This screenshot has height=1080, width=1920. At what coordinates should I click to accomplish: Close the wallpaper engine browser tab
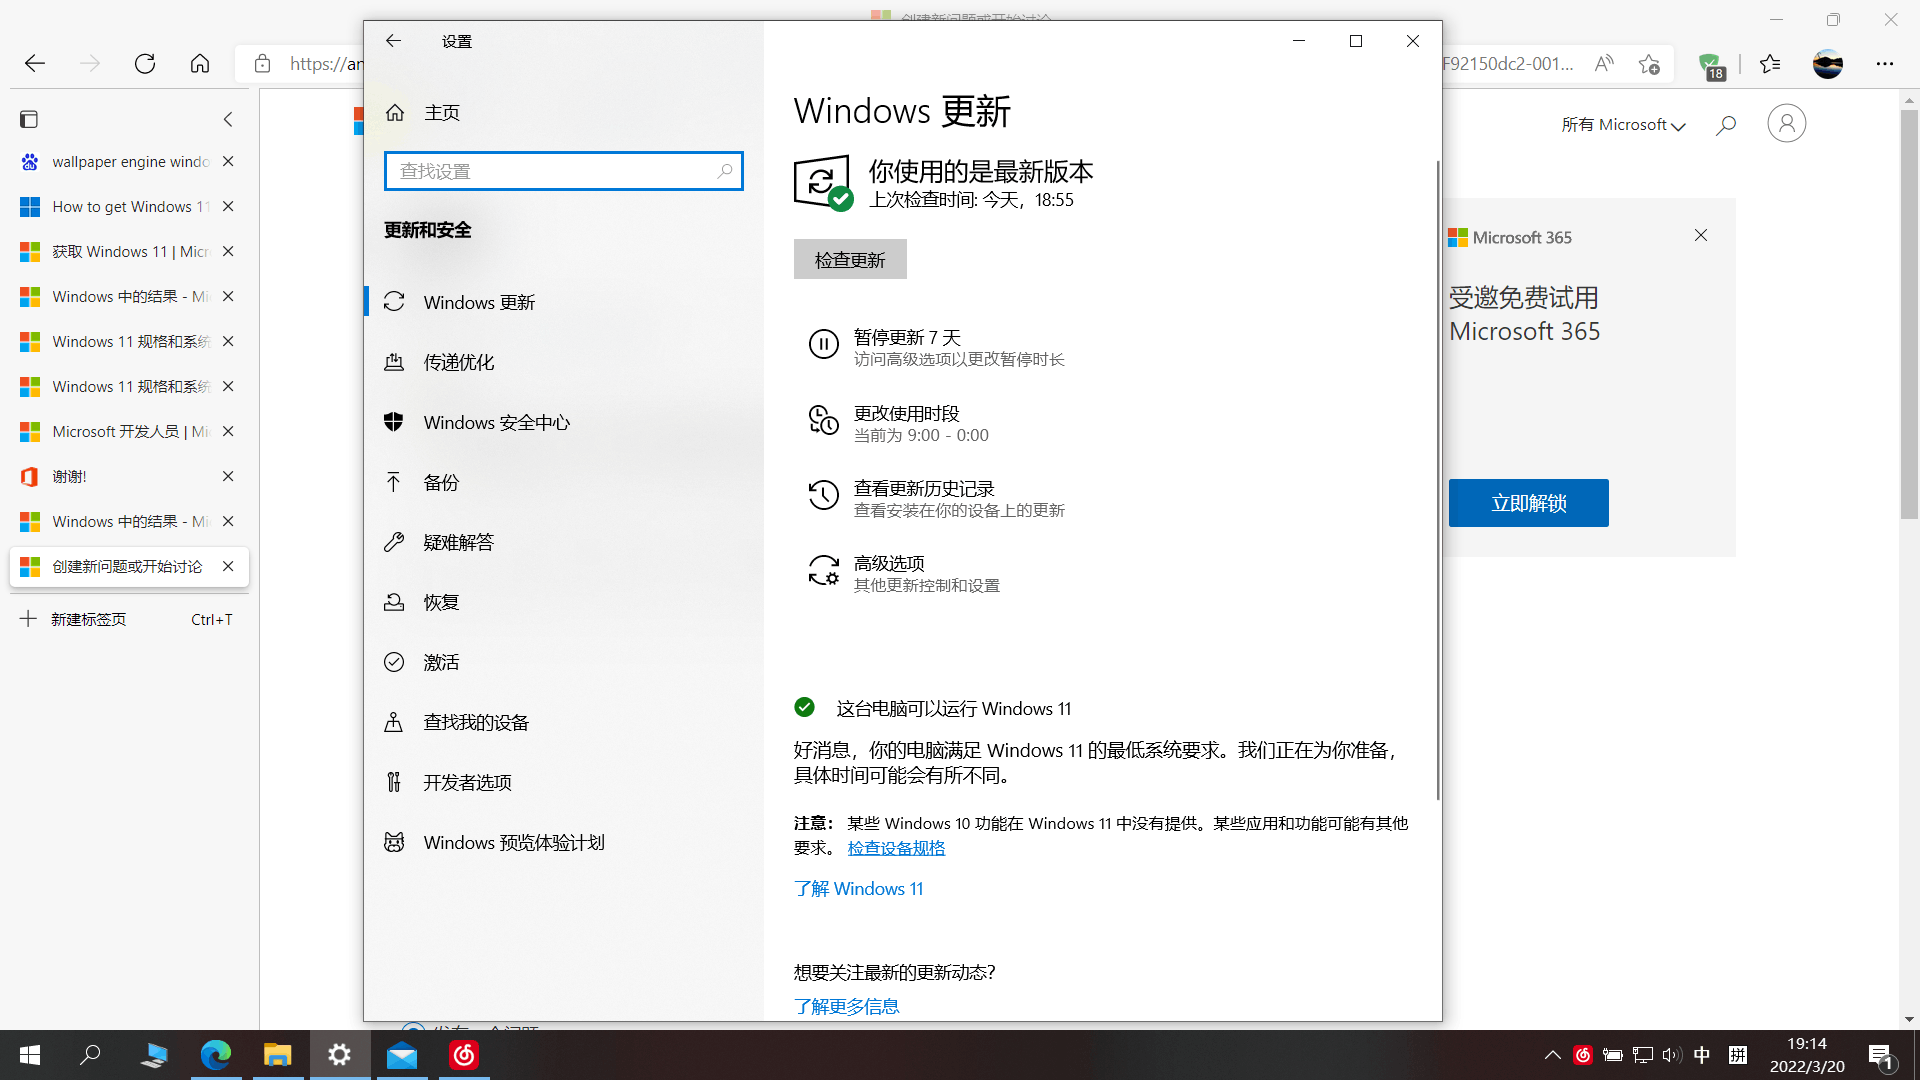pyautogui.click(x=228, y=162)
